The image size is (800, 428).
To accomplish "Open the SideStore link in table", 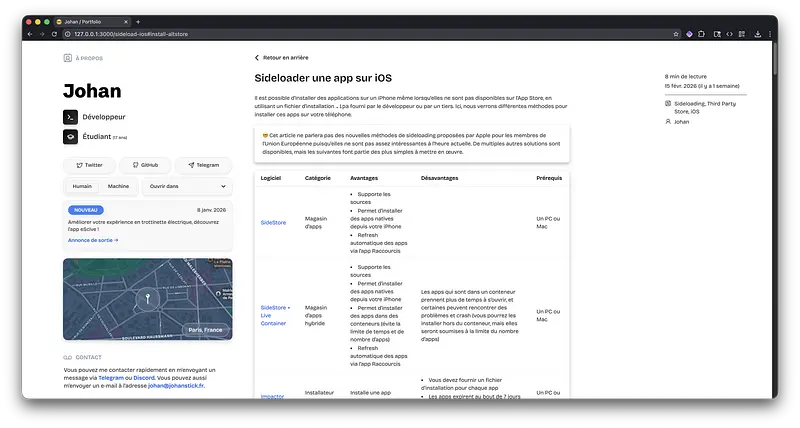I will point(273,222).
